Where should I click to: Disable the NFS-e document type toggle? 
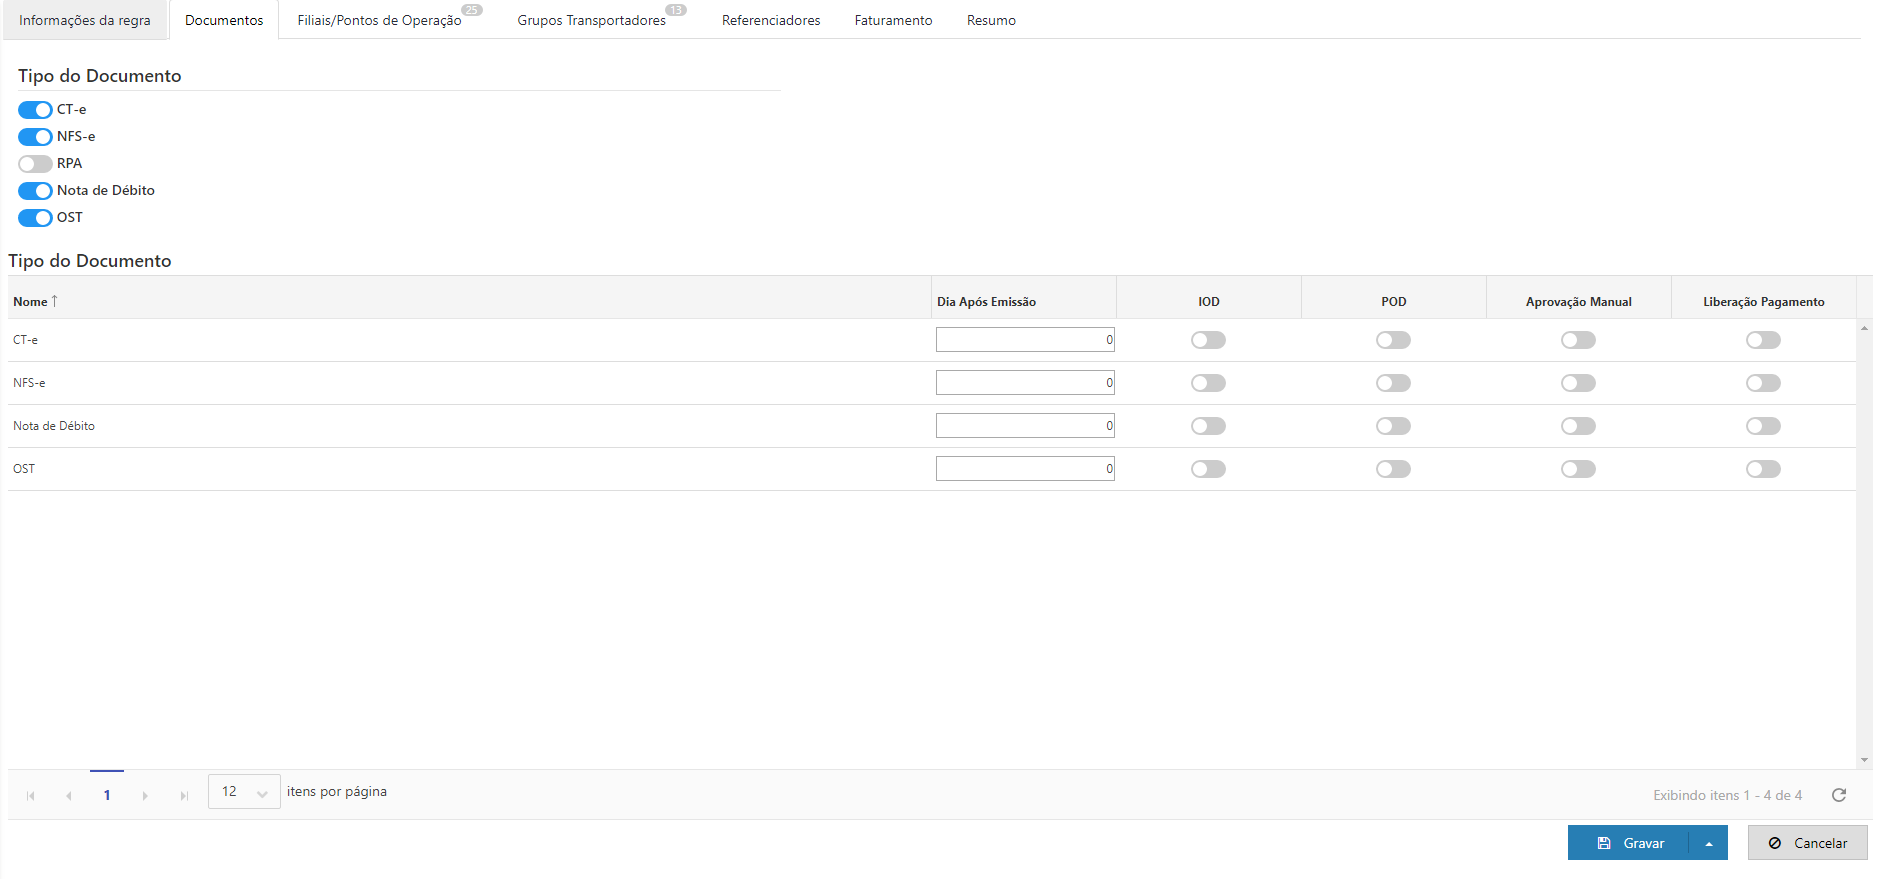[x=35, y=137]
